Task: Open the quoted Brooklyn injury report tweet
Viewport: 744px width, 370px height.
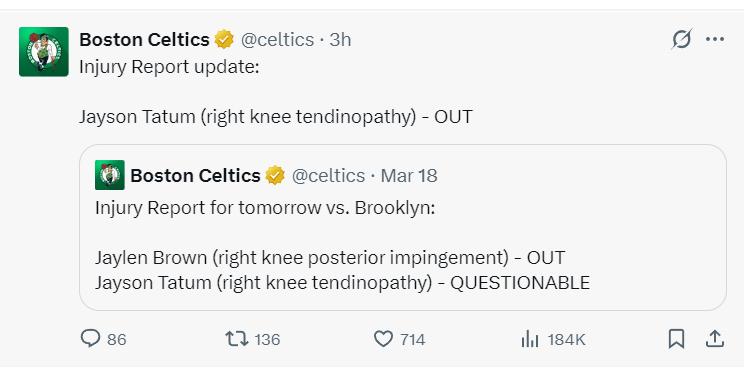Action: [402, 228]
